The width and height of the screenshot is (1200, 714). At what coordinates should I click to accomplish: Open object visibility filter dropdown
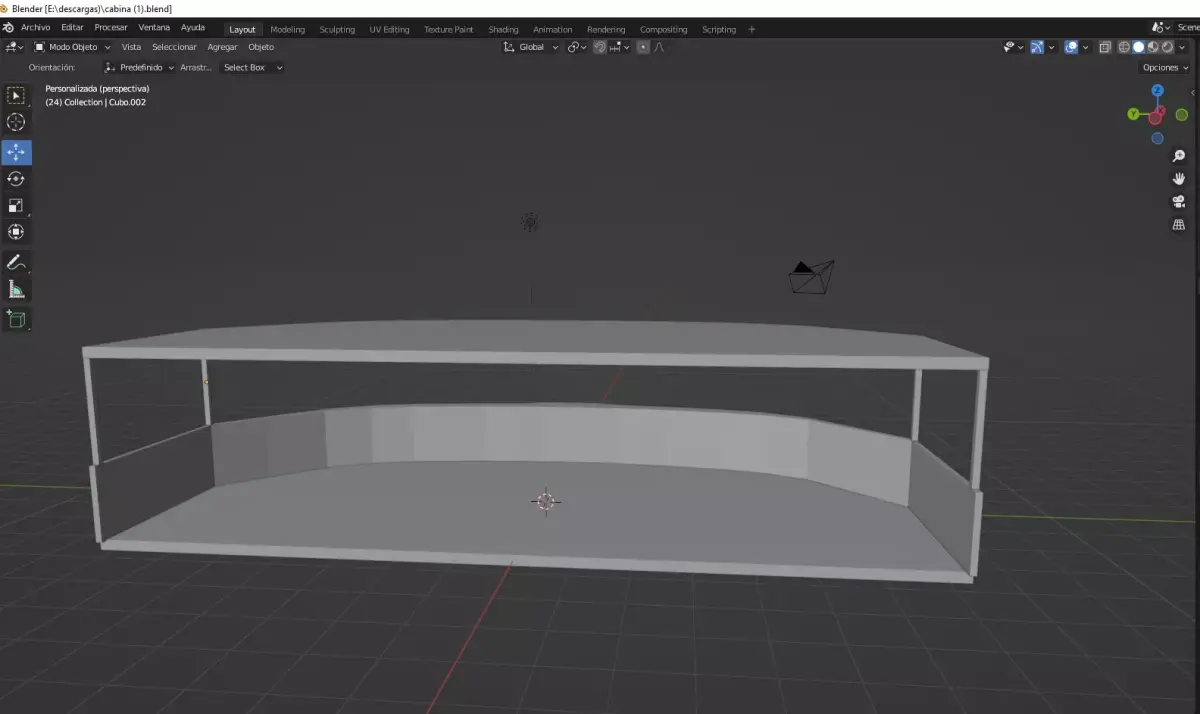[x=1014, y=47]
